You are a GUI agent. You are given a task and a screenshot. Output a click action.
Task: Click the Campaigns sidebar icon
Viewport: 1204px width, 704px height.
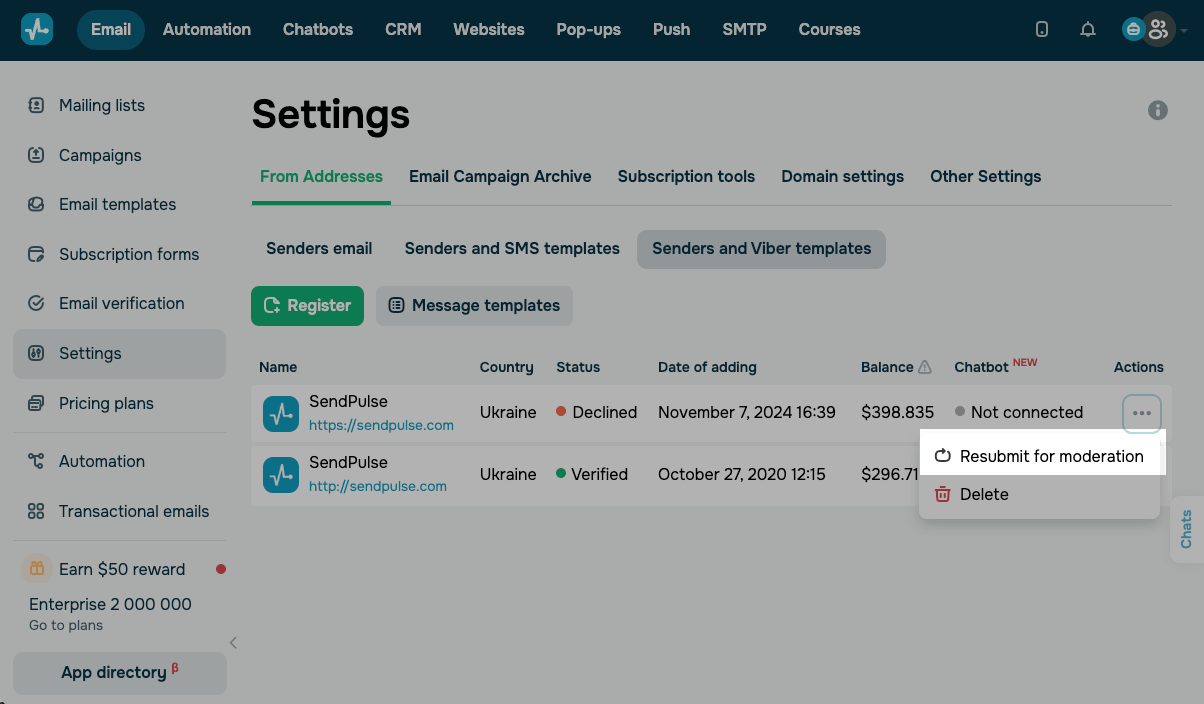pyautogui.click(x=37, y=155)
